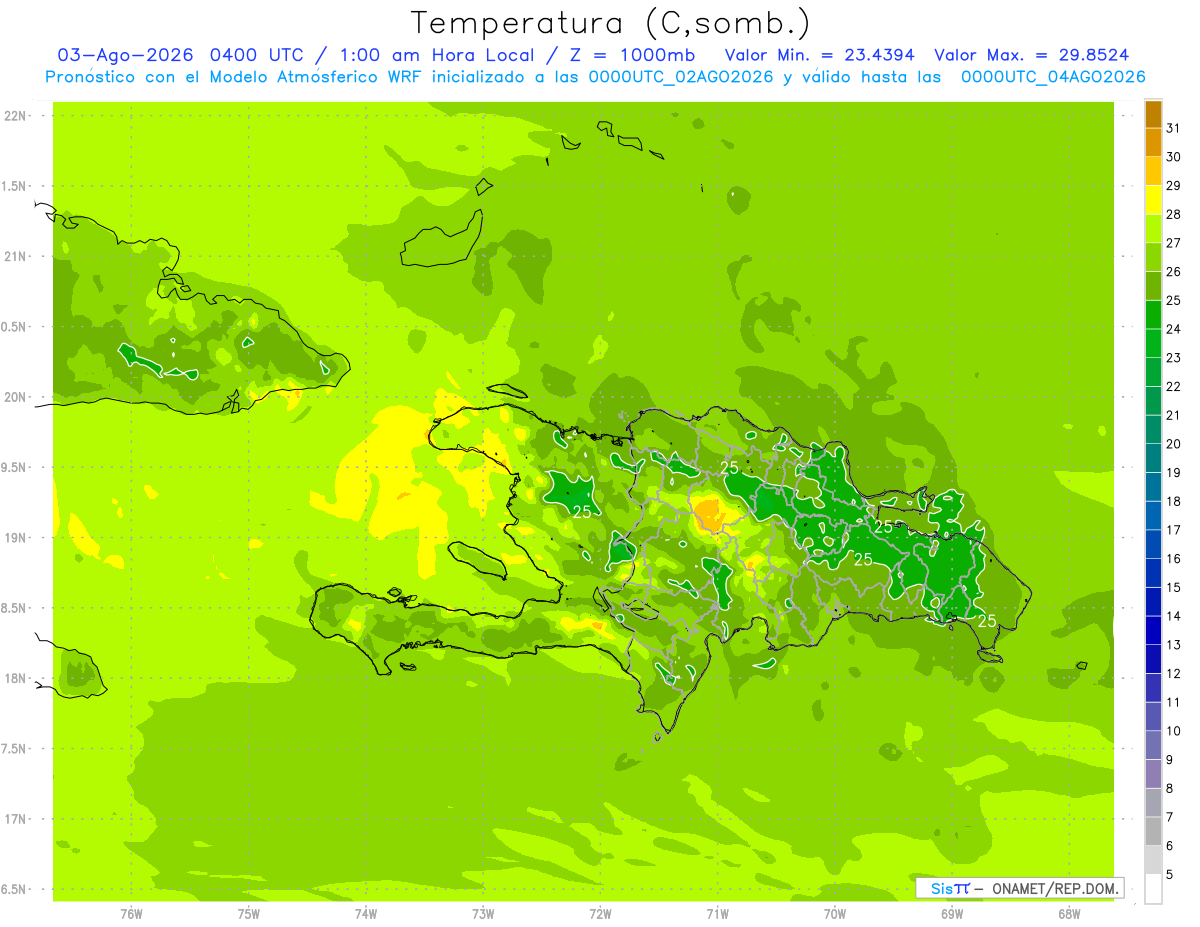Select the '0000UTC_04AGO2026' valid-until time
Screen dimensions: 1200x927
click(x=1053, y=77)
